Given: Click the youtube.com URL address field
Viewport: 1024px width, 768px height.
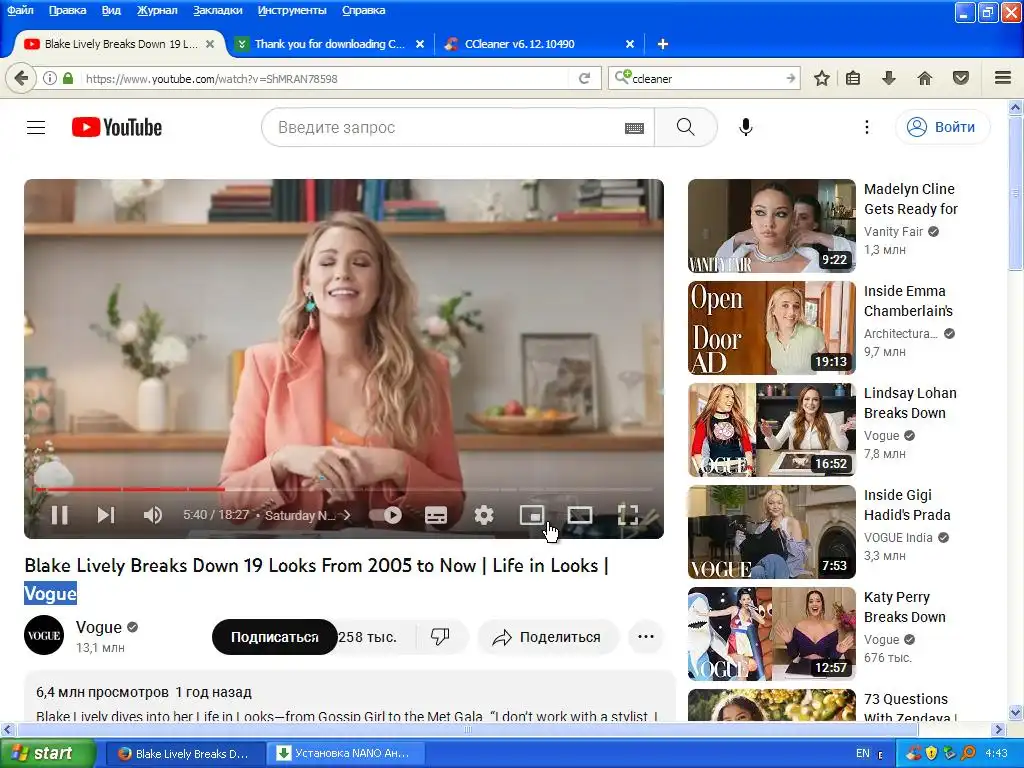Looking at the screenshot, I should pos(325,78).
